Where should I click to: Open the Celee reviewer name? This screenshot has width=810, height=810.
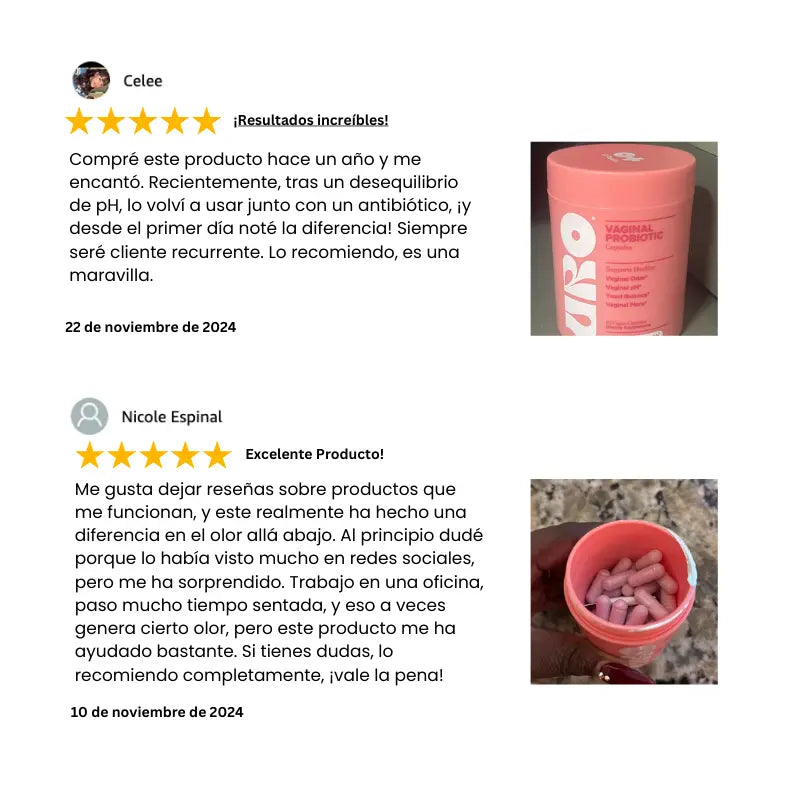(x=143, y=81)
